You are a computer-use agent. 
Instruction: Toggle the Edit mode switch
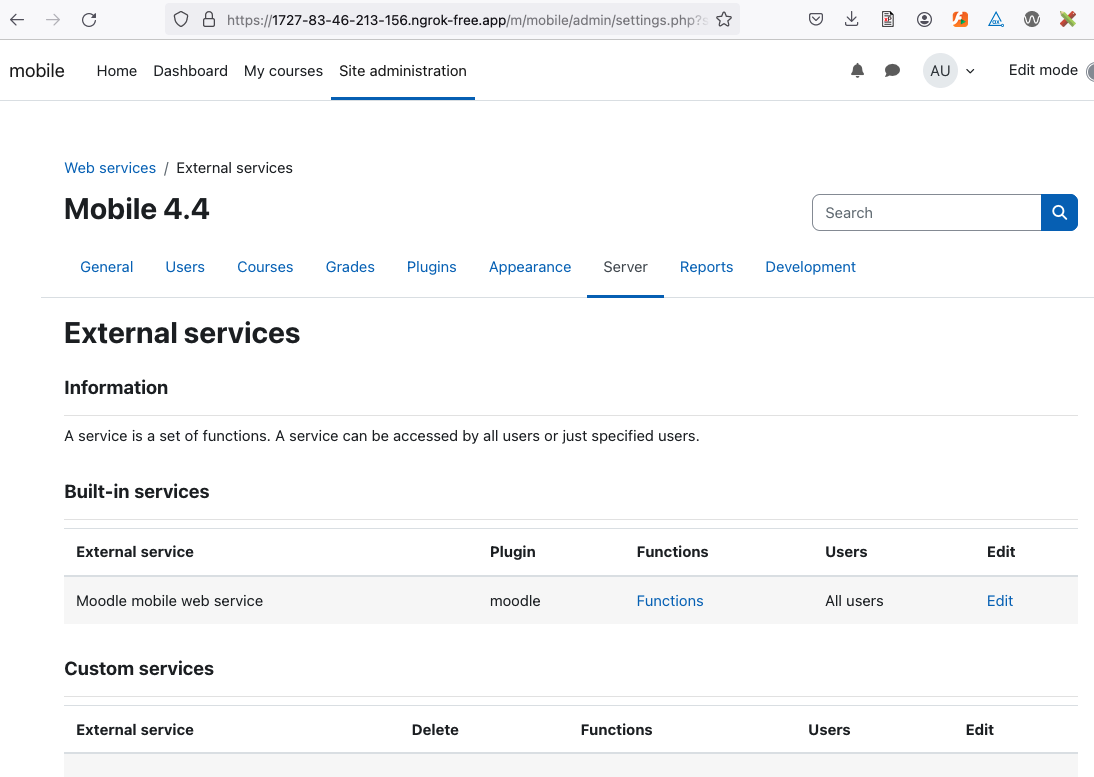1089,70
